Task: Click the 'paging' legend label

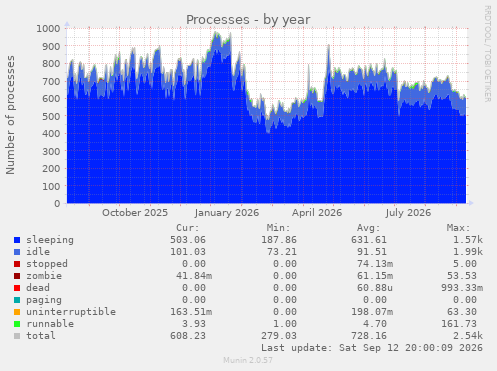Action: [44, 300]
